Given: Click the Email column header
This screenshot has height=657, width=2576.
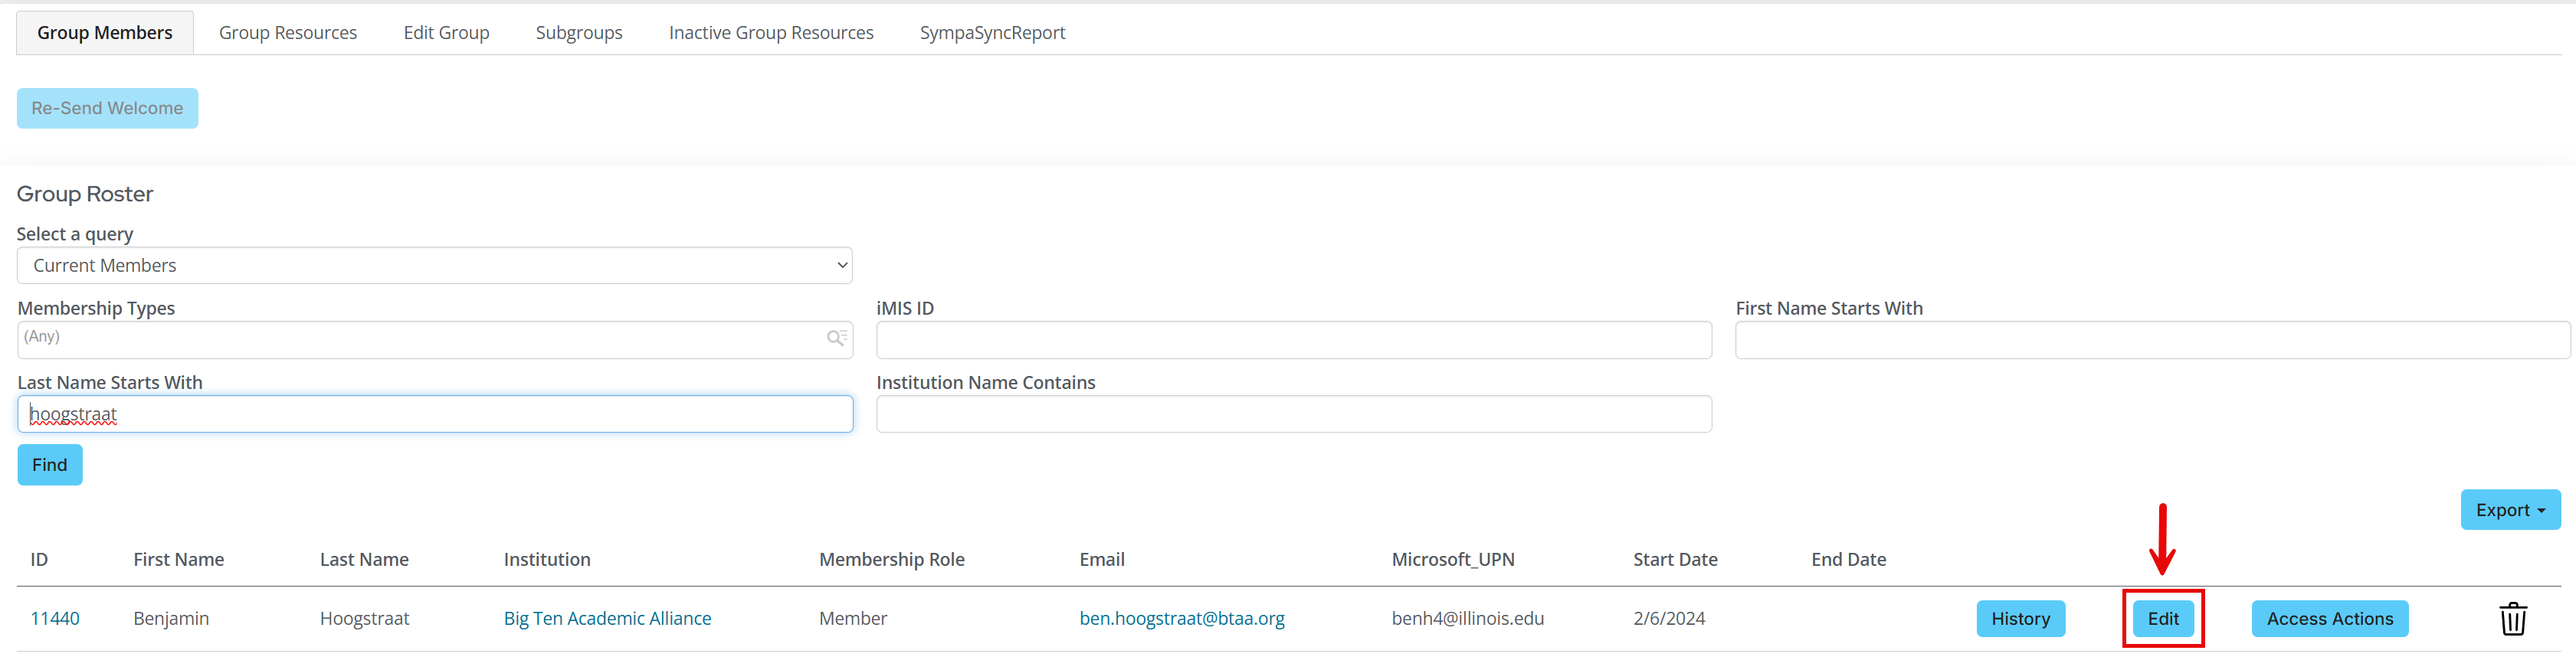Looking at the screenshot, I should [1101, 560].
